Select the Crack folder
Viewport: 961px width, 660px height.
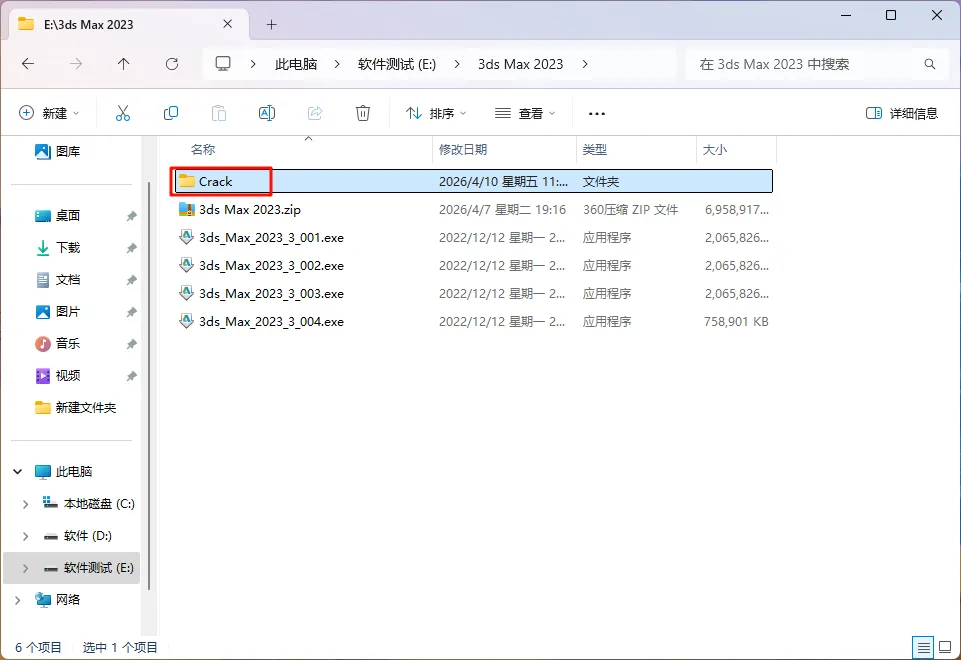(x=473, y=181)
